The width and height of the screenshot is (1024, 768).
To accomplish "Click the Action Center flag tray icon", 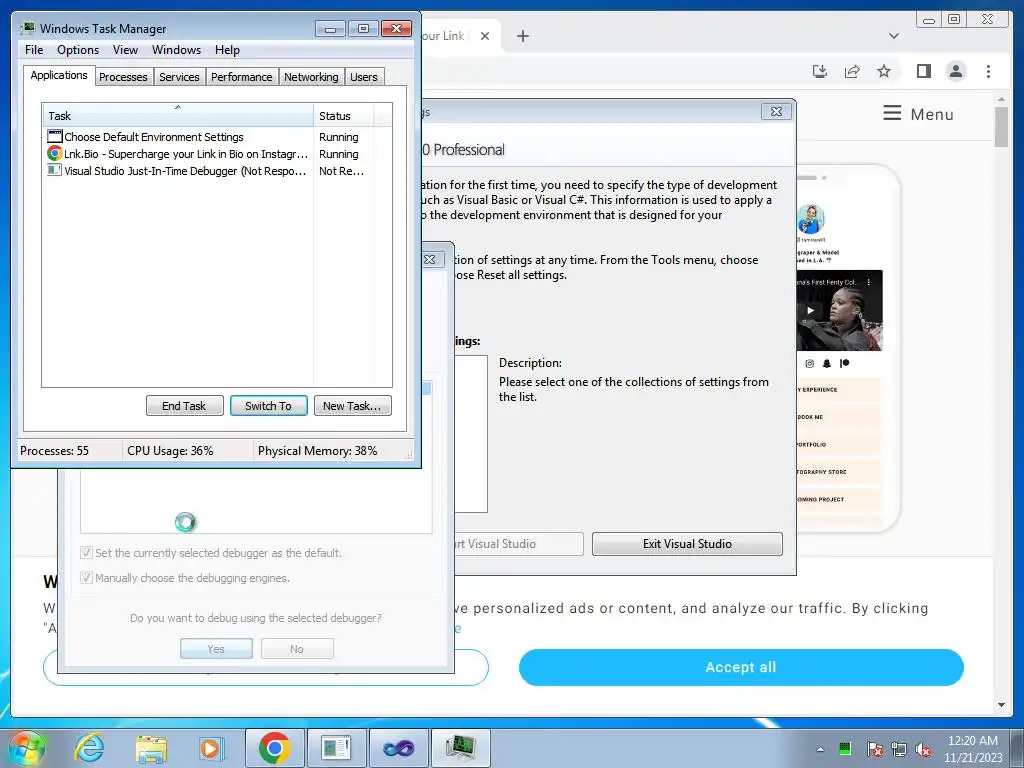I will tap(874, 749).
